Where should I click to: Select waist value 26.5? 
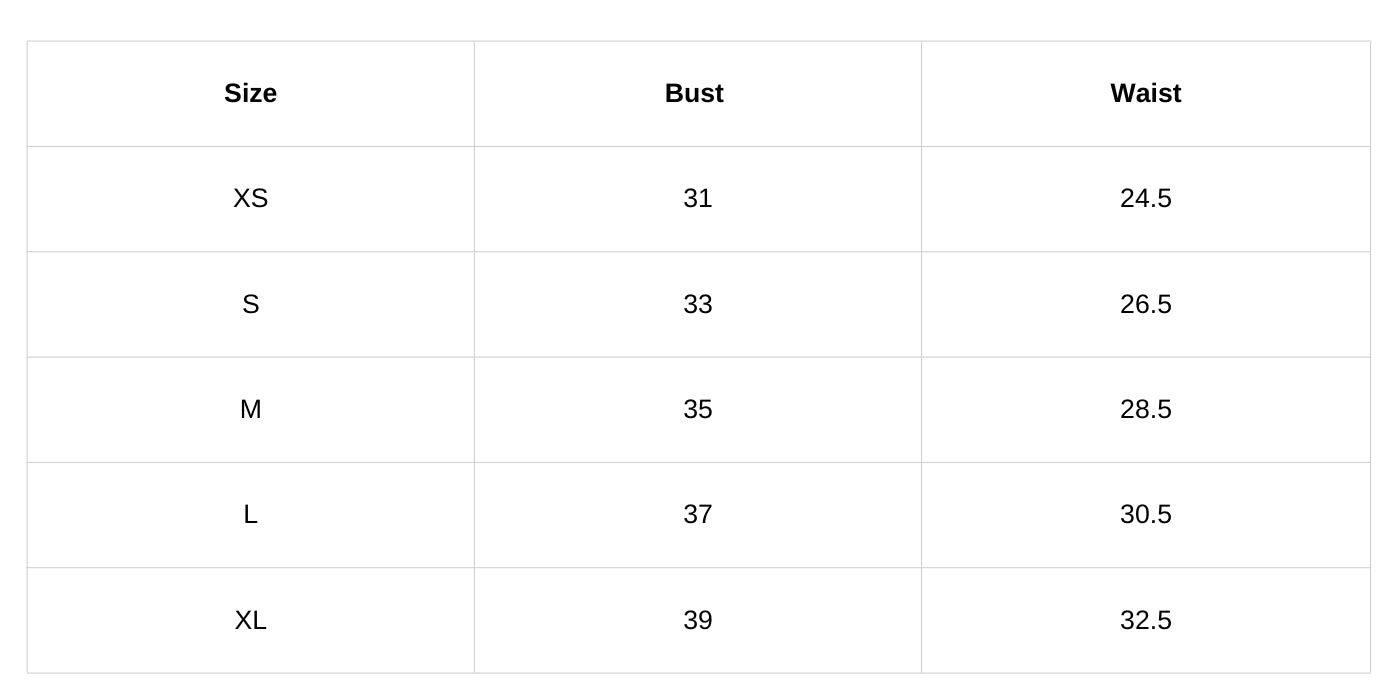tap(1145, 304)
